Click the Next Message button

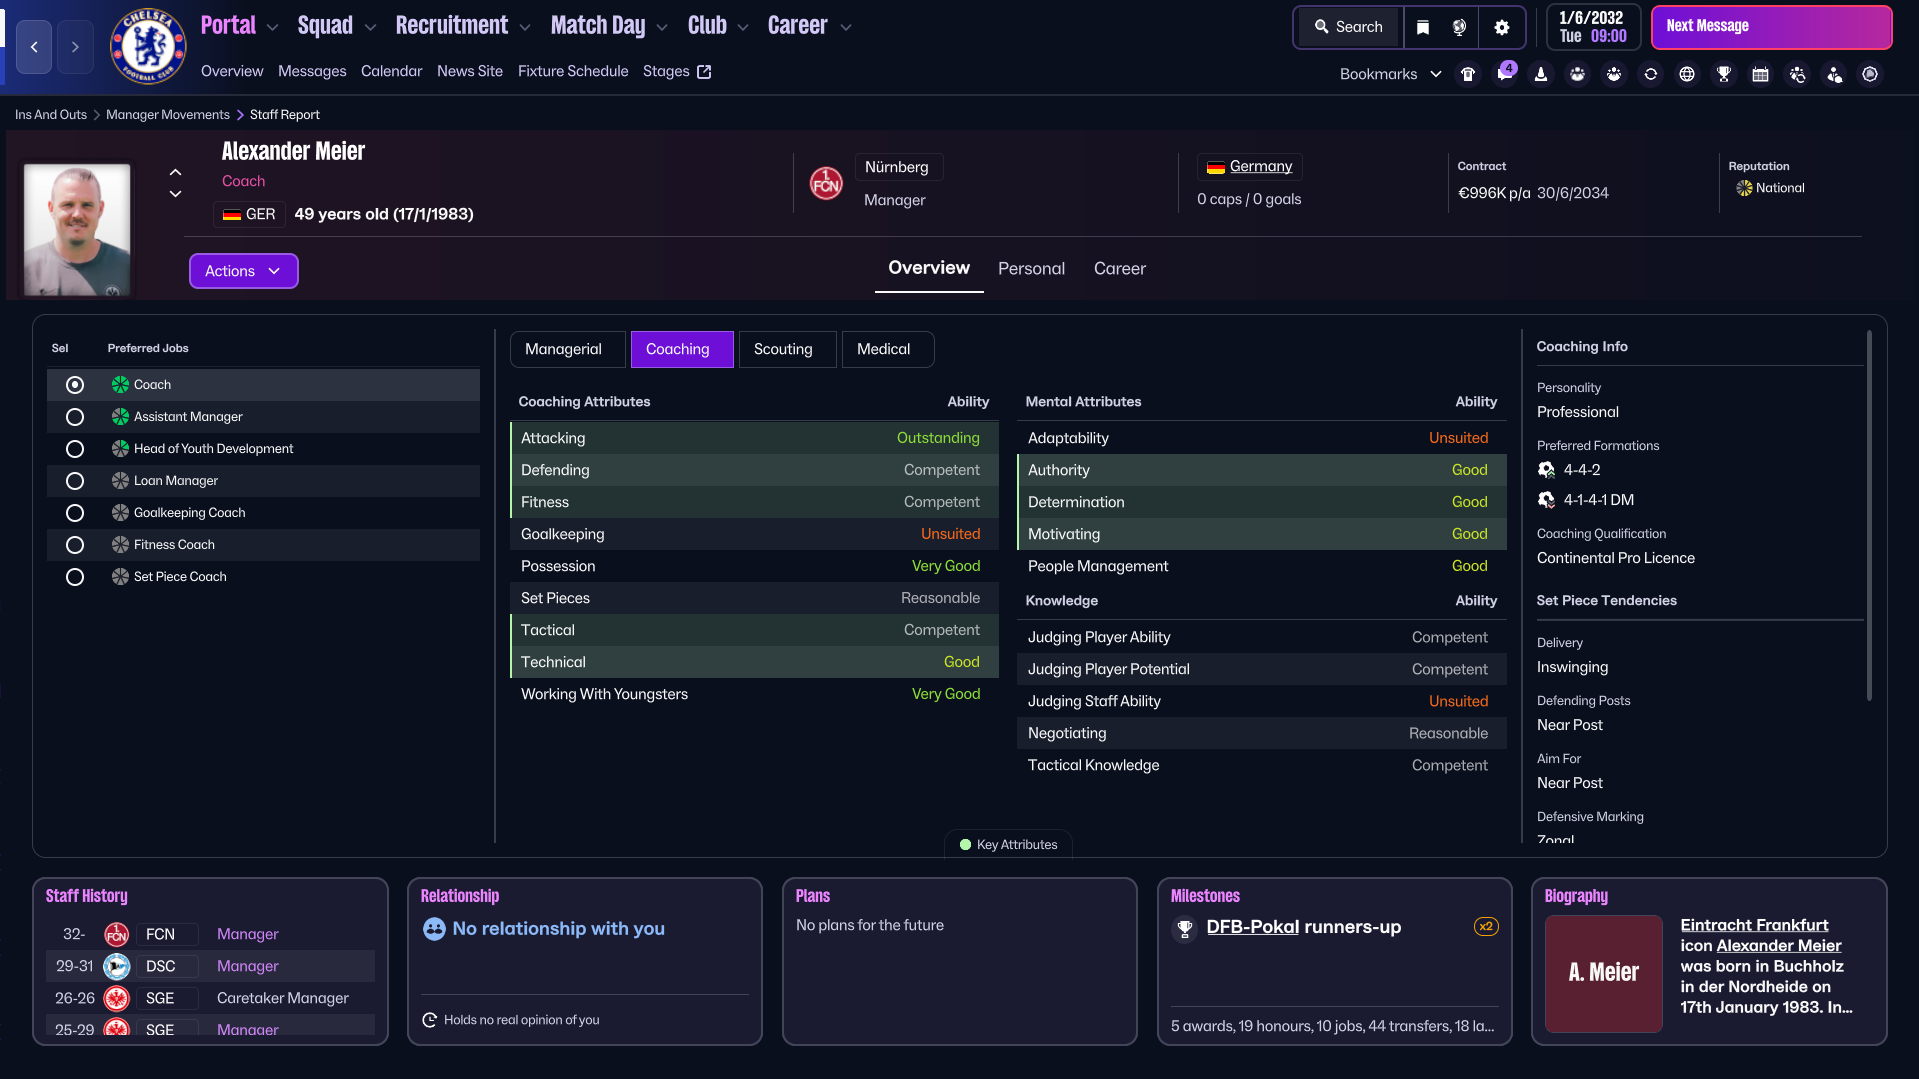pyautogui.click(x=1771, y=27)
